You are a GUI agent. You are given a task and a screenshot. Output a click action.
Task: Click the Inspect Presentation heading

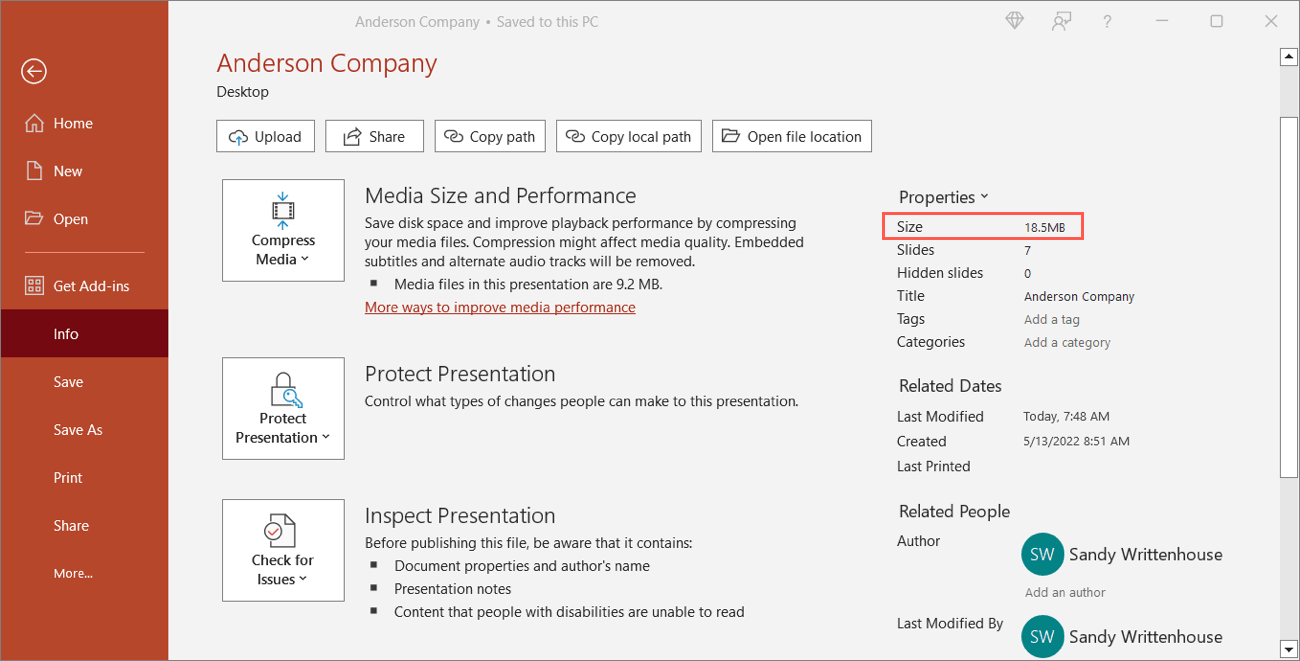click(x=460, y=516)
